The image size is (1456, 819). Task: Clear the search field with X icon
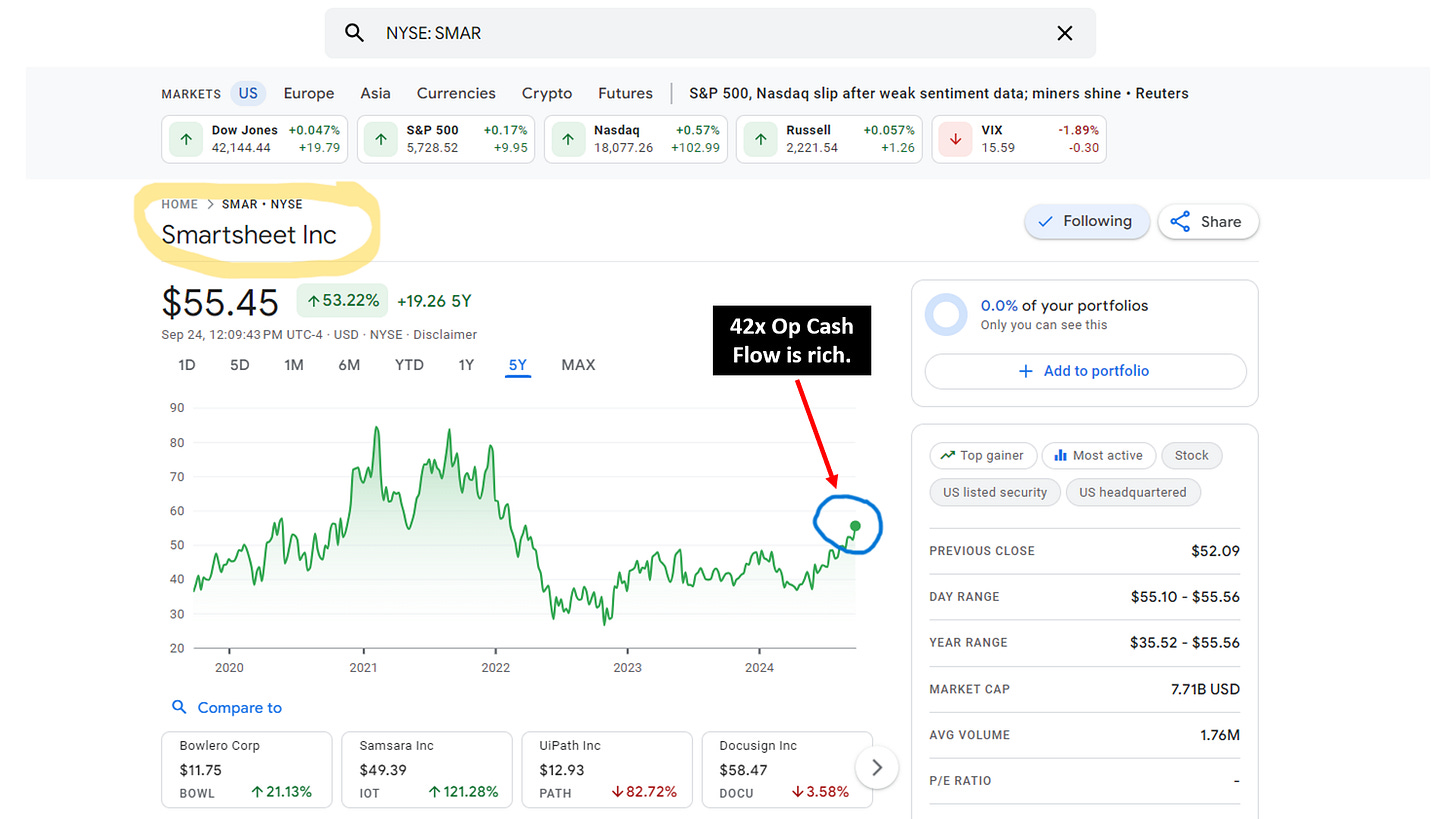coord(1065,33)
